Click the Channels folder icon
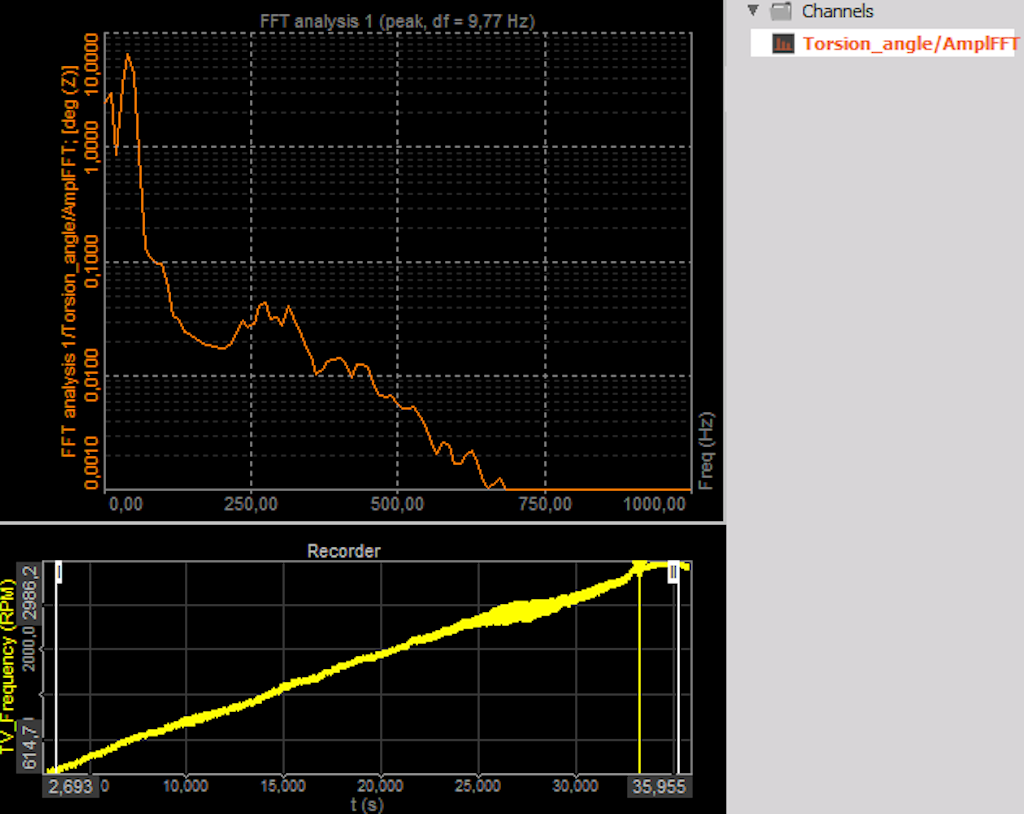 pos(781,10)
